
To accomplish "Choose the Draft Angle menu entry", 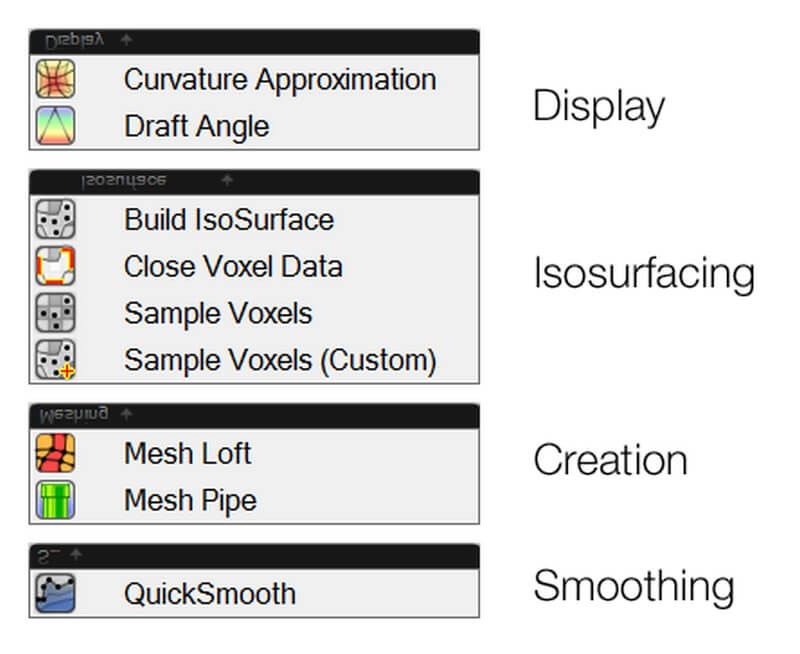I will tap(196, 126).
